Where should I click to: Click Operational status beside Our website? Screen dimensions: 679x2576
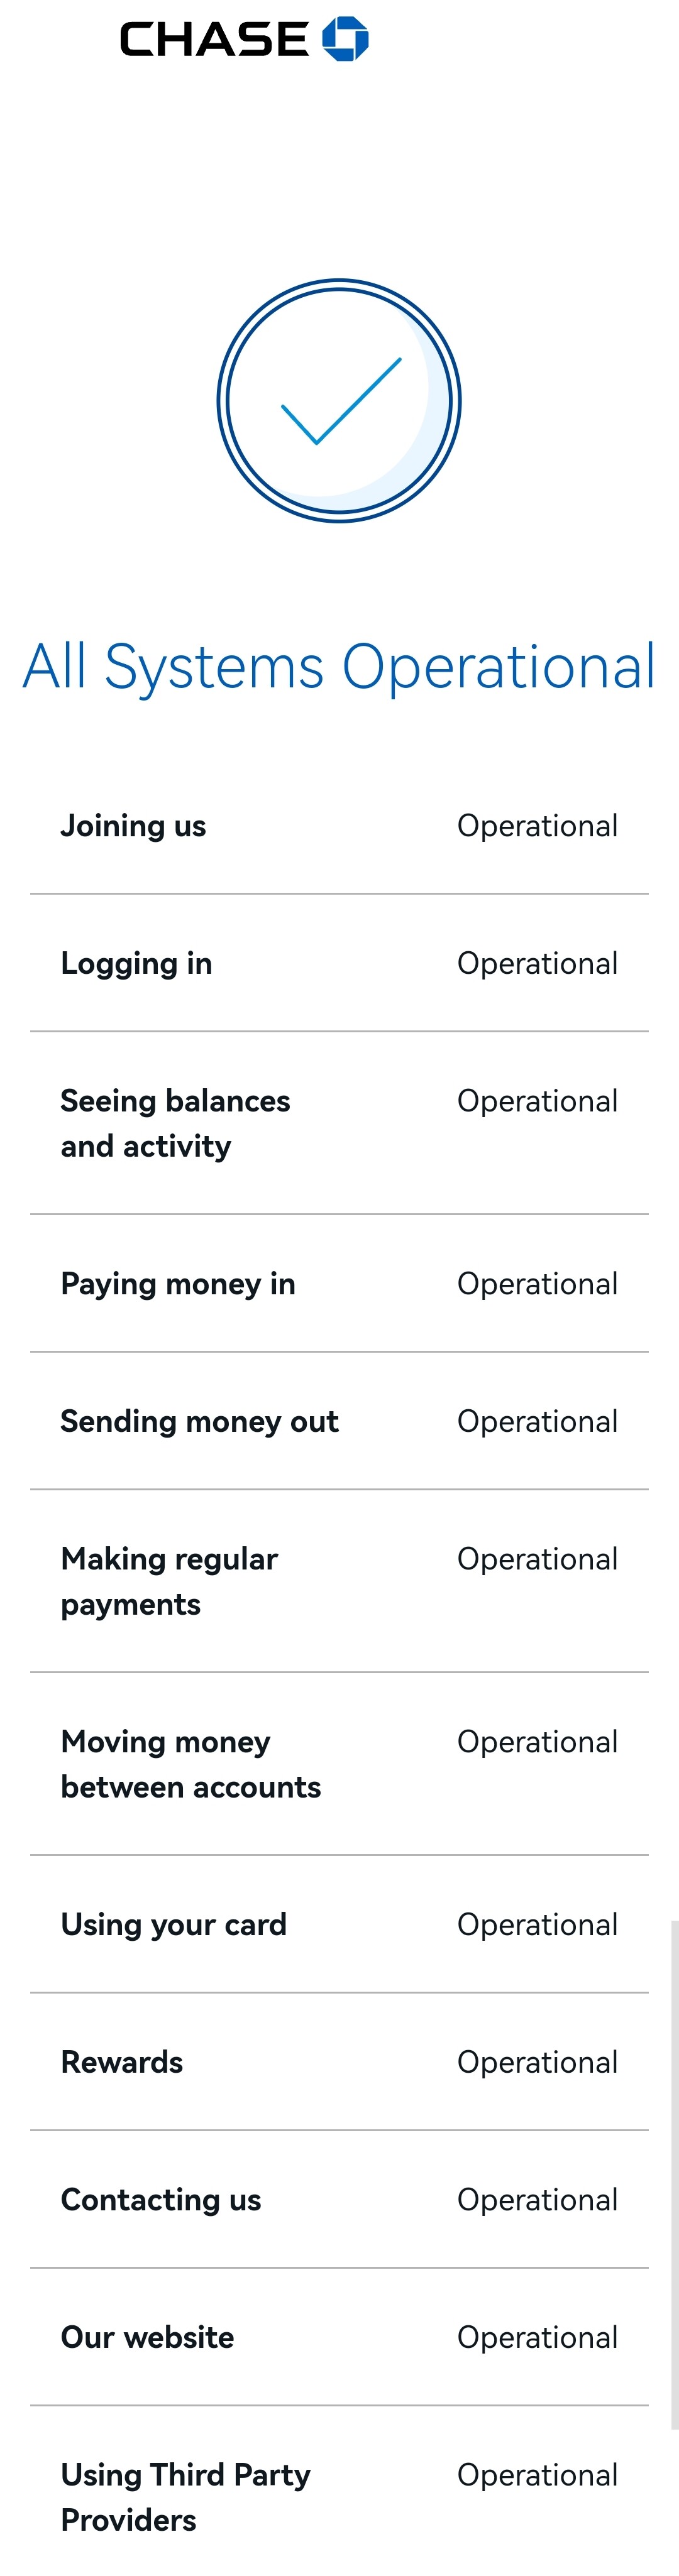point(537,2338)
